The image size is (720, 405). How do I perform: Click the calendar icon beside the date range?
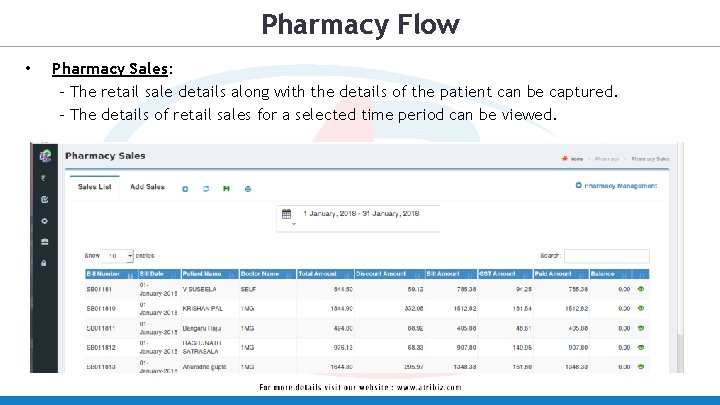(x=286, y=214)
